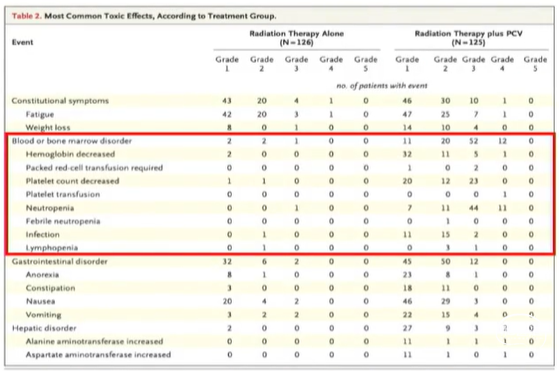This screenshot has width=559, height=371.
Task: Select 'Blood or bone marrow disorder' row label
Action: coord(72,141)
